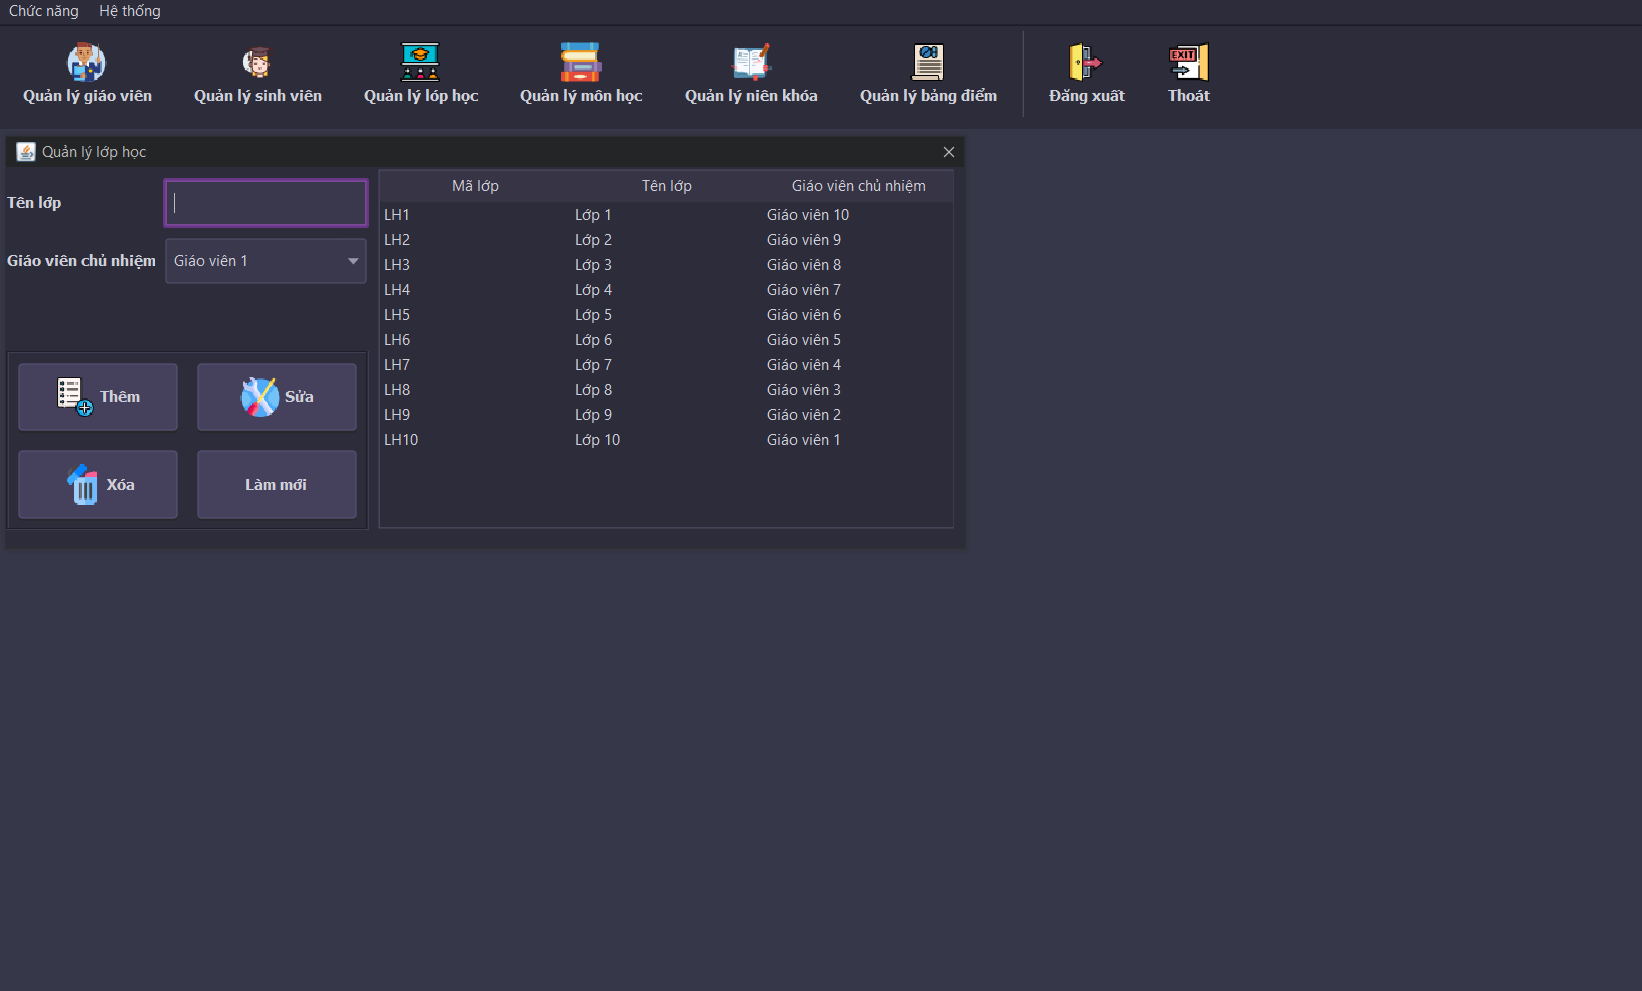
Task: Click the Lớp 5 cell
Action: click(x=667, y=315)
